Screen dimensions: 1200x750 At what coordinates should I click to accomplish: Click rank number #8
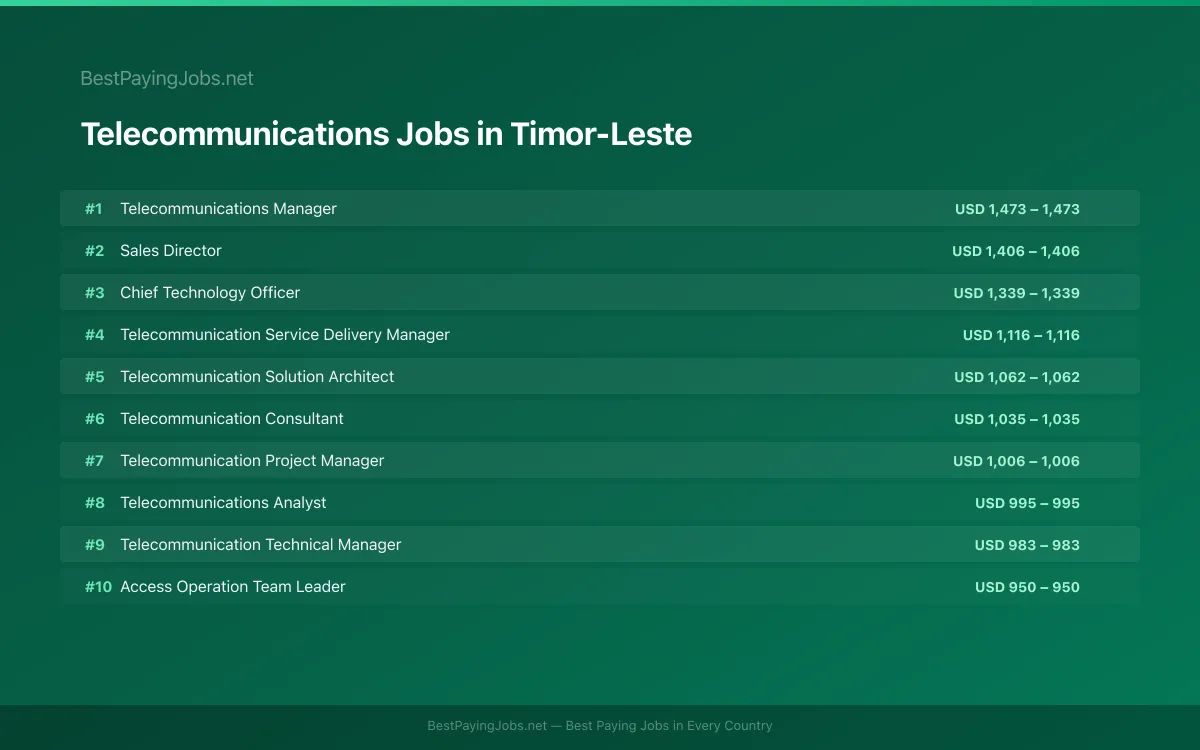(x=94, y=503)
